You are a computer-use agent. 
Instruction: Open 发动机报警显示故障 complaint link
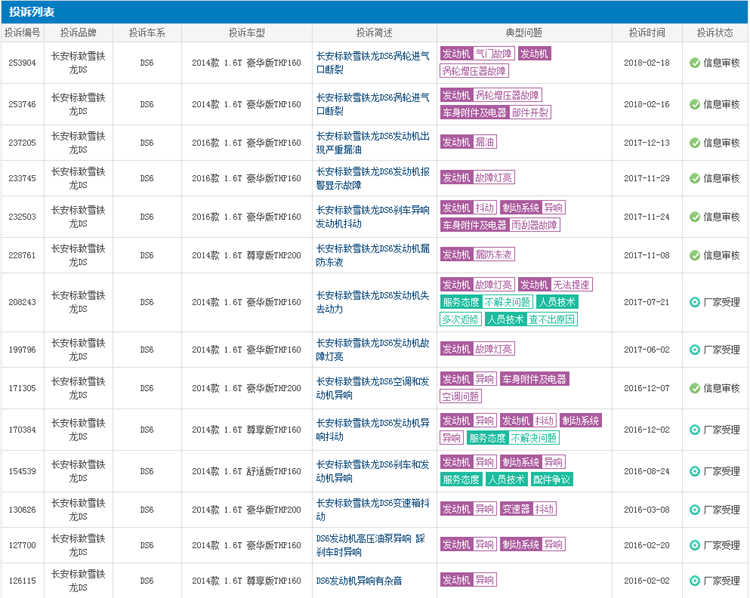coord(373,178)
